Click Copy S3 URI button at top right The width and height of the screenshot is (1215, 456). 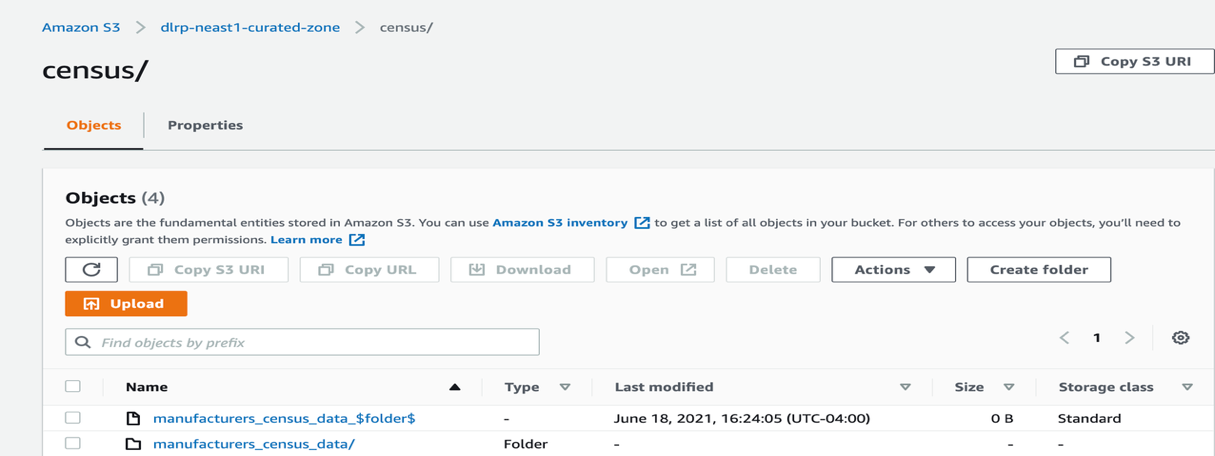pos(1134,61)
